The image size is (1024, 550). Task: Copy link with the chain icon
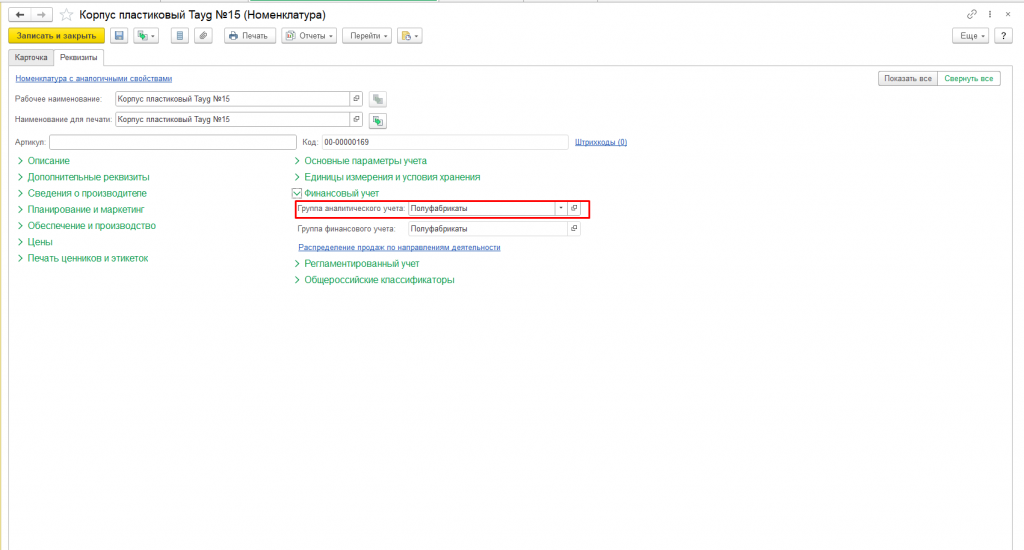point(972,14)
